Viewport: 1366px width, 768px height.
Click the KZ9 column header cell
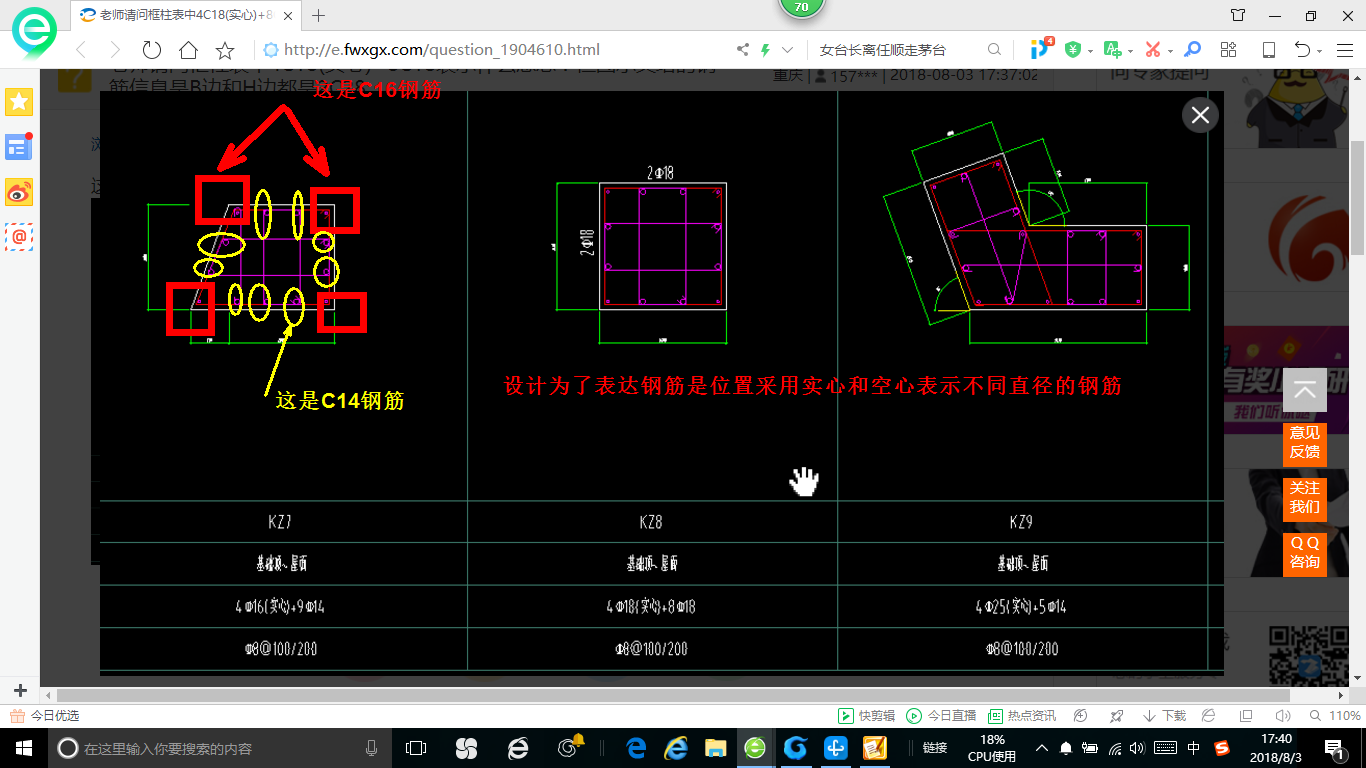pos(1021,522)
